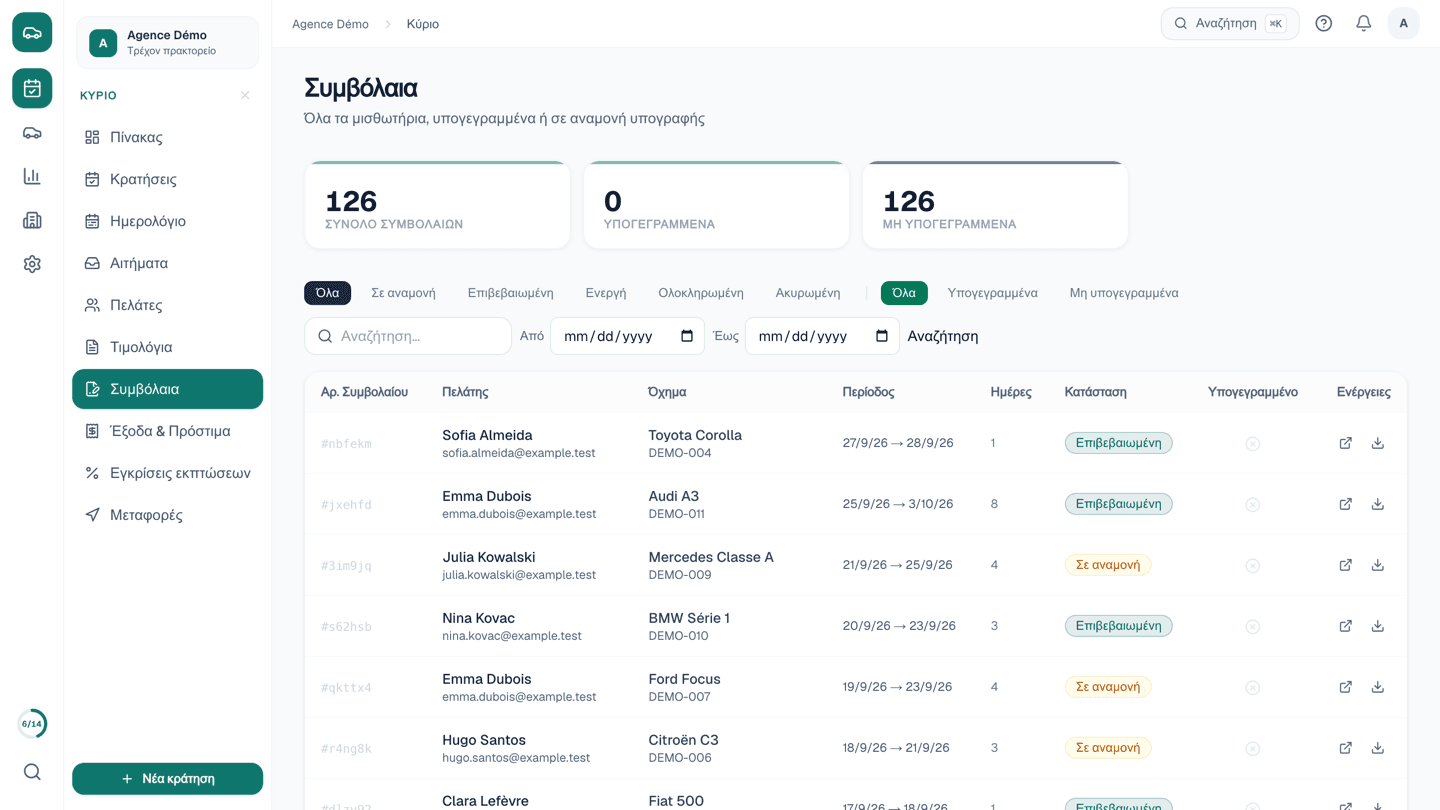Download Sofia Almeida's contract
The width and height of the screenshot is (1440, 810).
pyautogui.click(x=1378, y=443)
